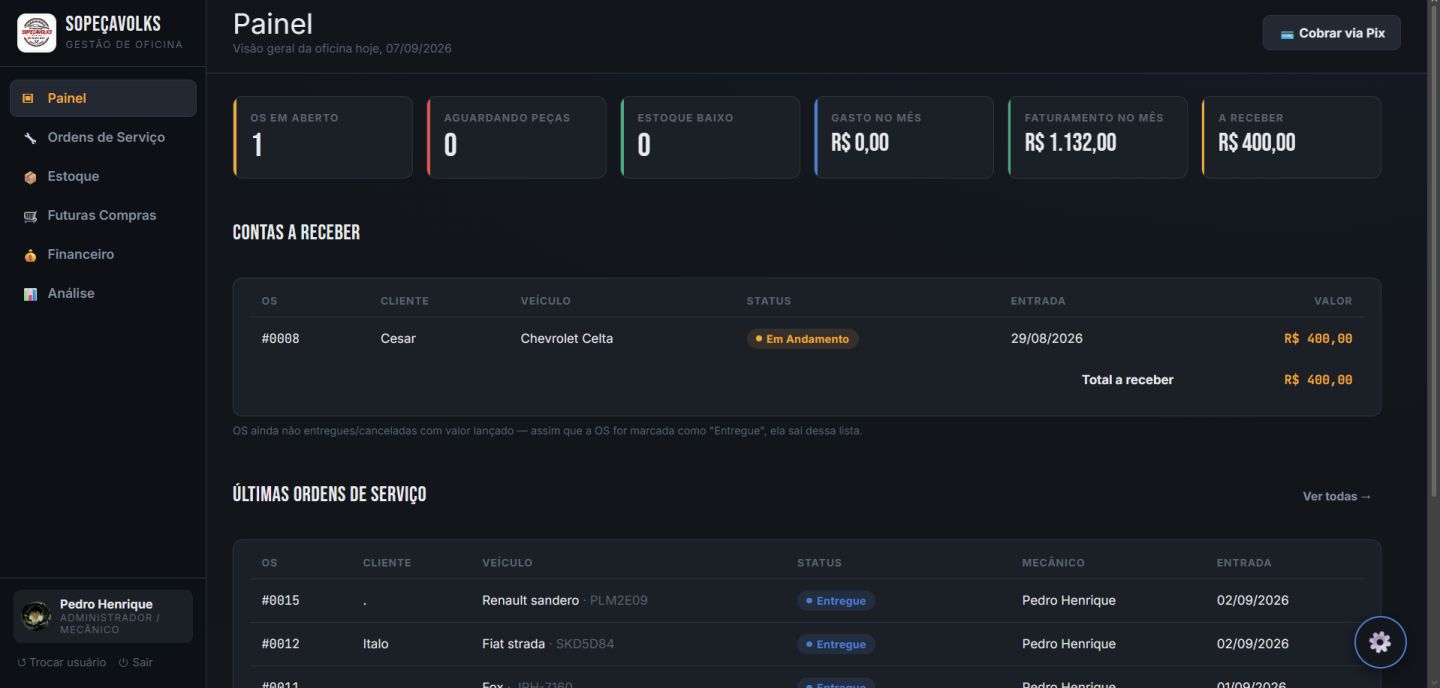This screenshot has height=688, width=1440.
Task: Click Trocar usuário link
Action: click(x=62, y=662)
